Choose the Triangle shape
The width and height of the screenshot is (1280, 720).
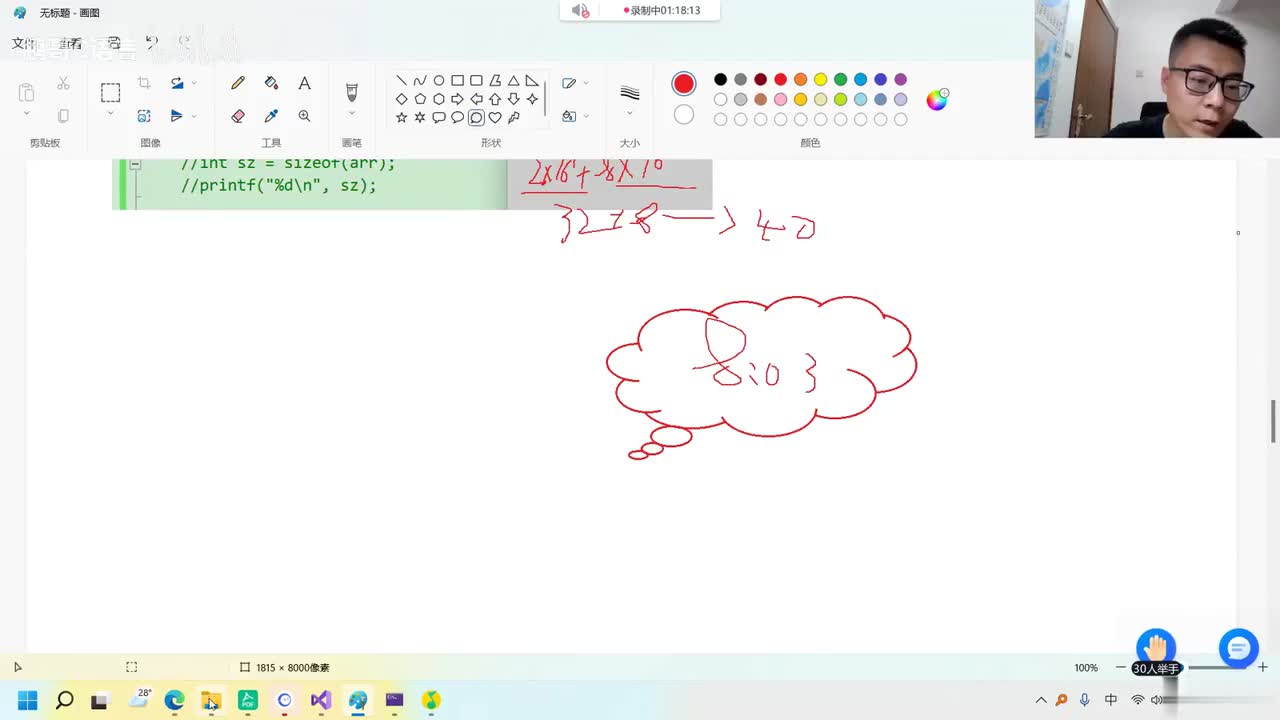click(513, 81)
